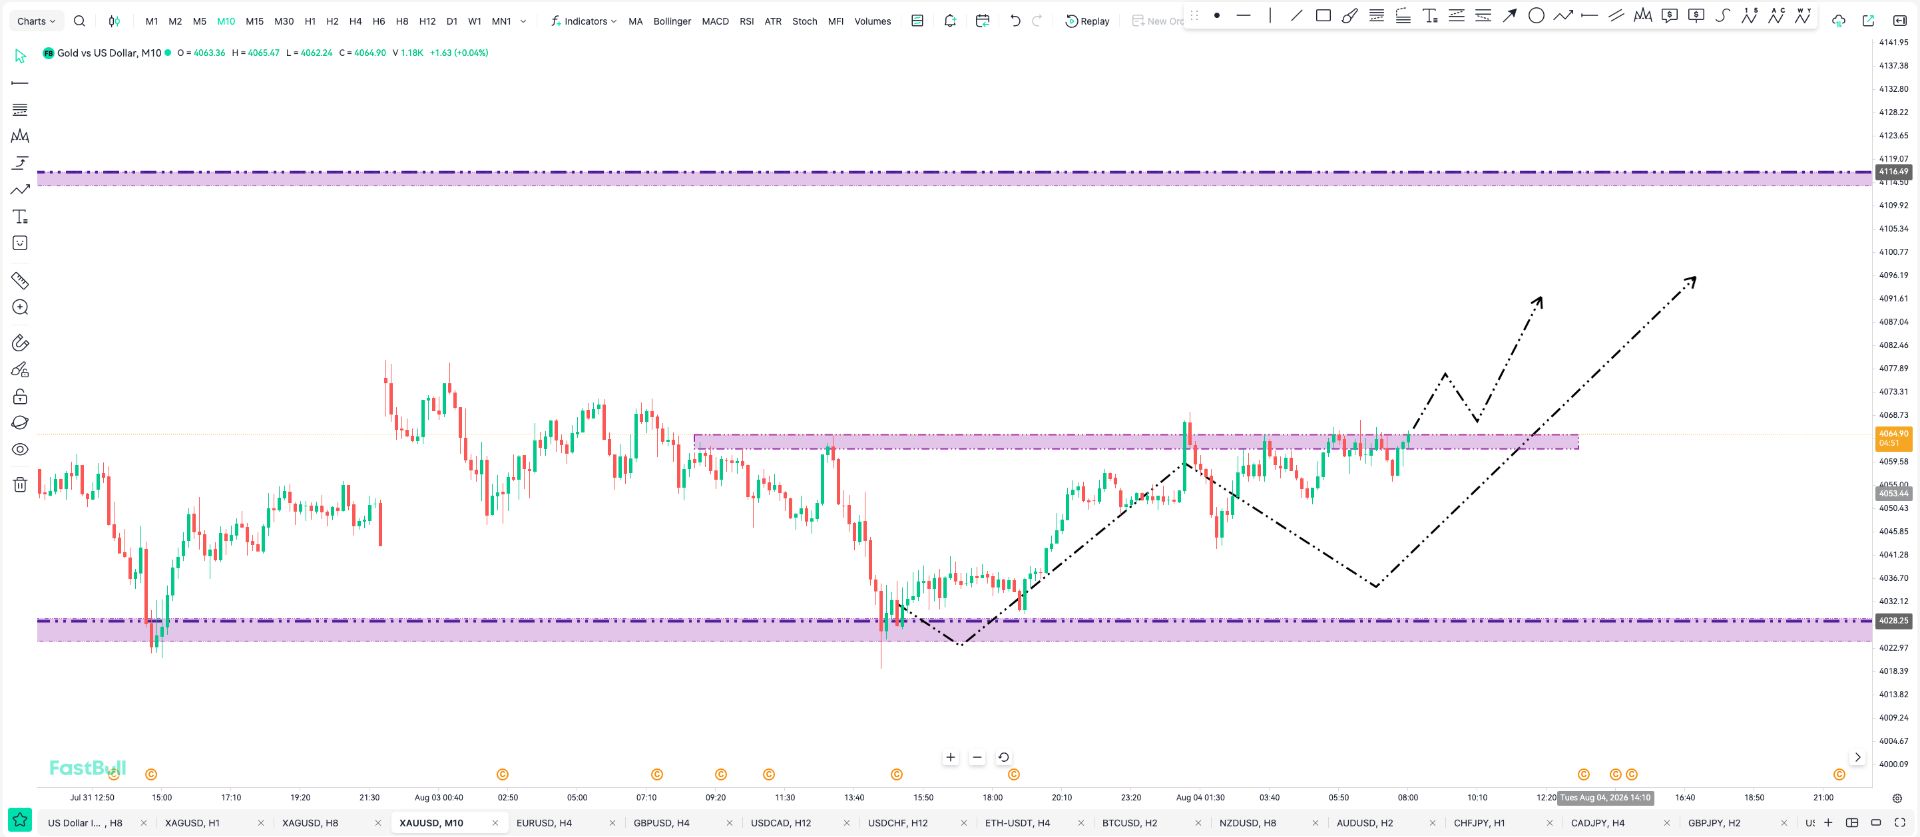
Task: Select the text annotation tool in drawing bar
Action: pos(1430,15)
